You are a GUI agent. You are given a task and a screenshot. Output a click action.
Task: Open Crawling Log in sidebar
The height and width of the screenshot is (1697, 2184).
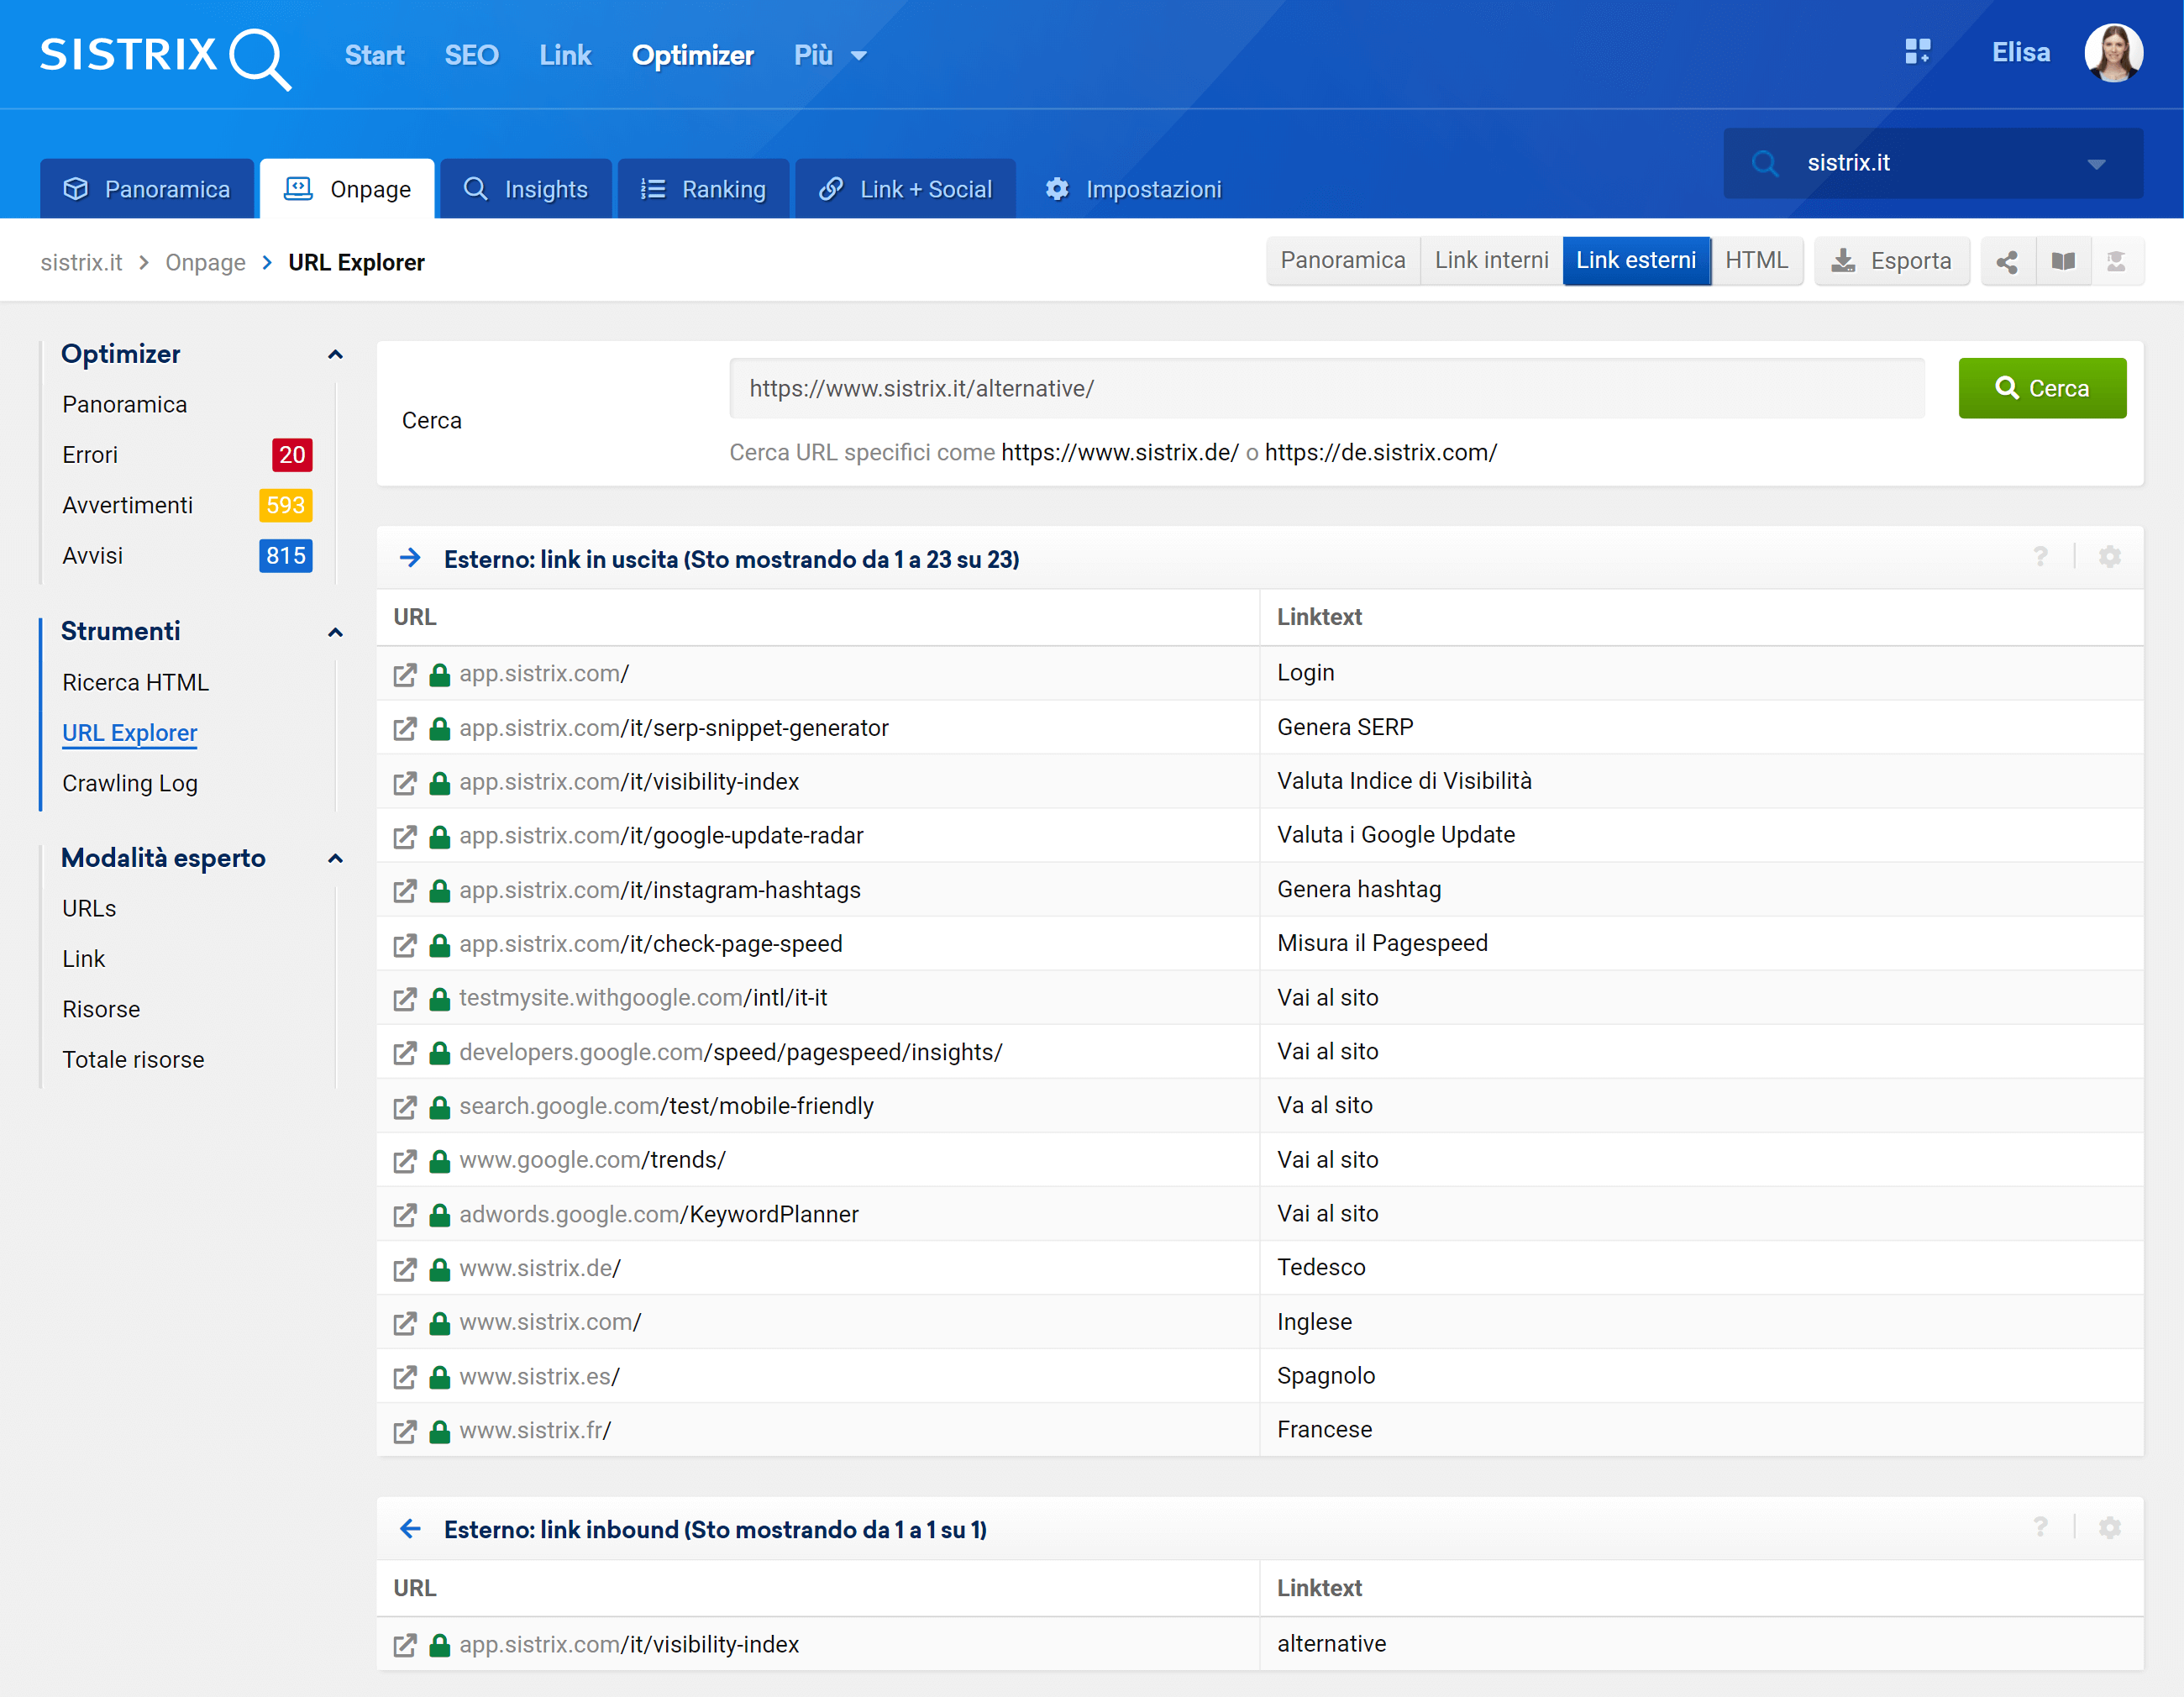point(130,783)
